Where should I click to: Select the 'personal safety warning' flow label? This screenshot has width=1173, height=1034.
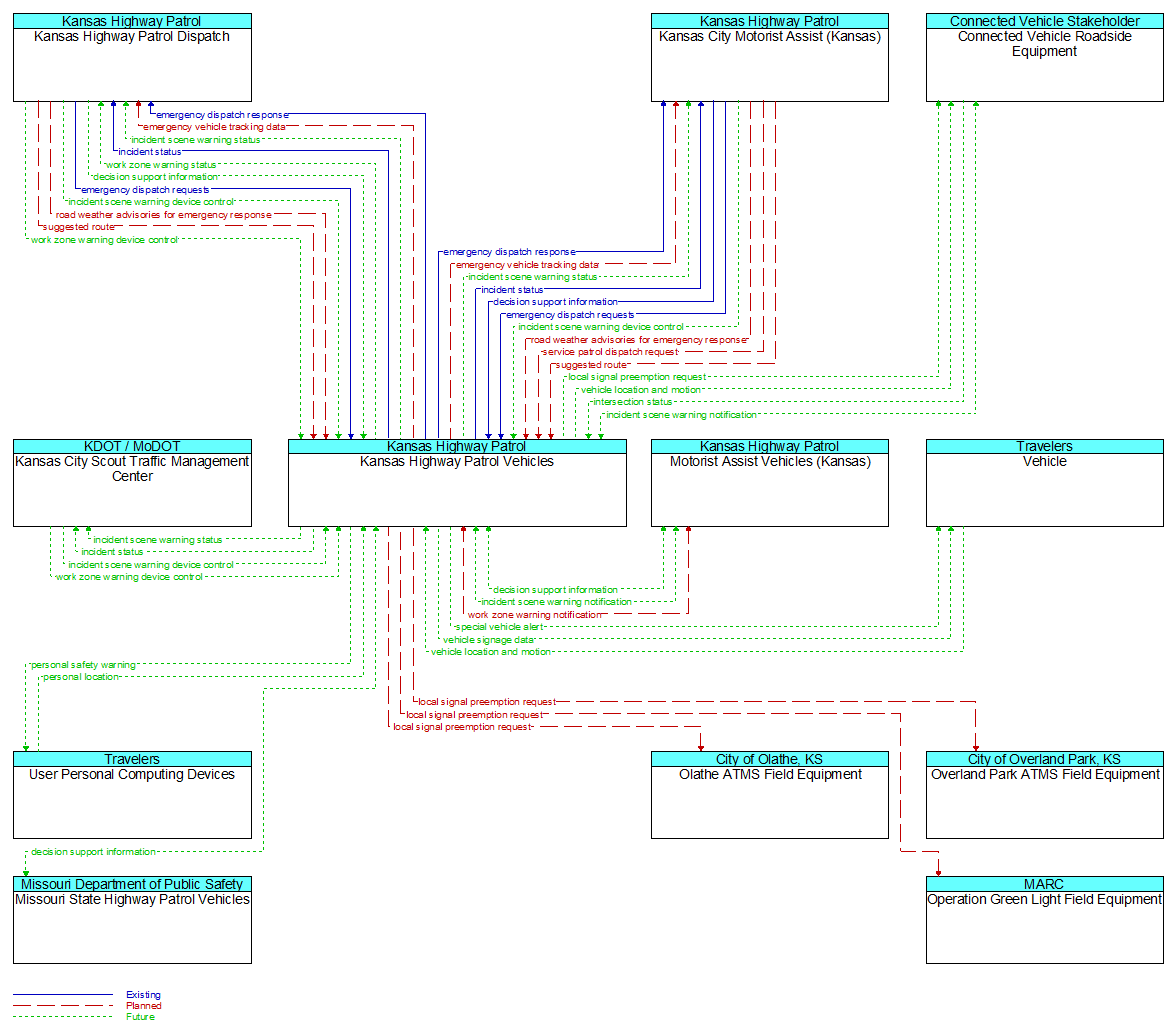(83, 664)
